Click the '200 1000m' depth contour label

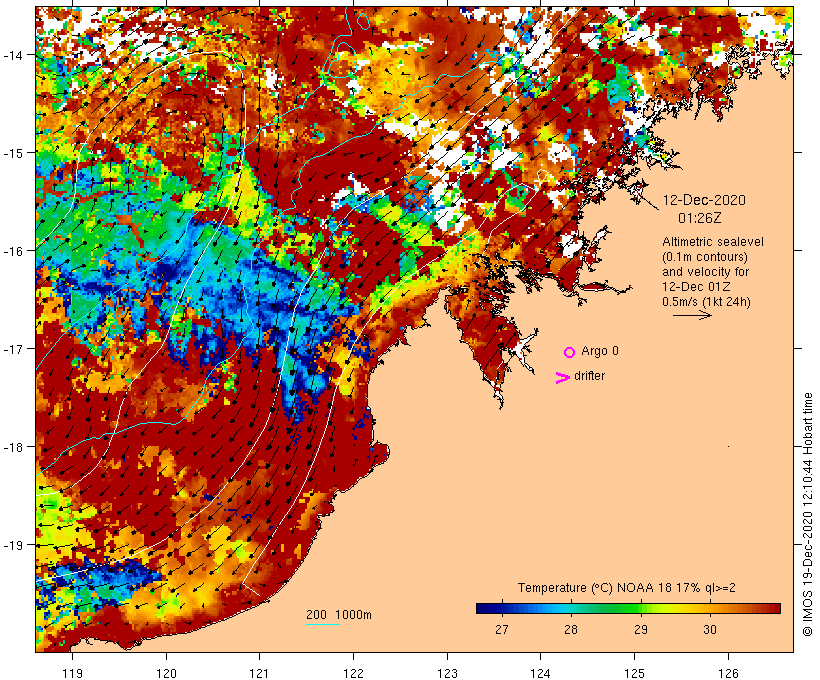(339, 615)
